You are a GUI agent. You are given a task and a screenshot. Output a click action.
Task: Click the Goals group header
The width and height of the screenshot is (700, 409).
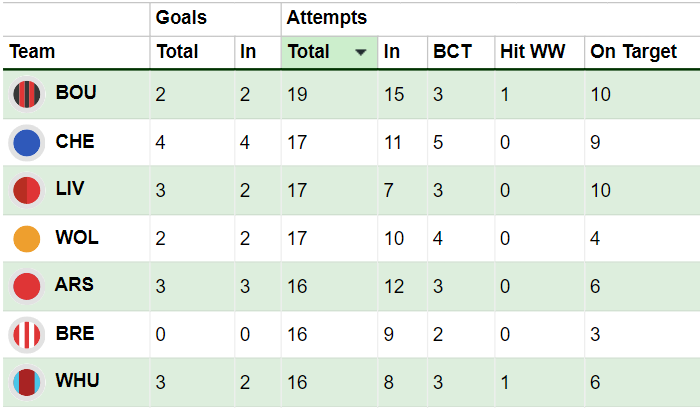click(x=181, y=18)
